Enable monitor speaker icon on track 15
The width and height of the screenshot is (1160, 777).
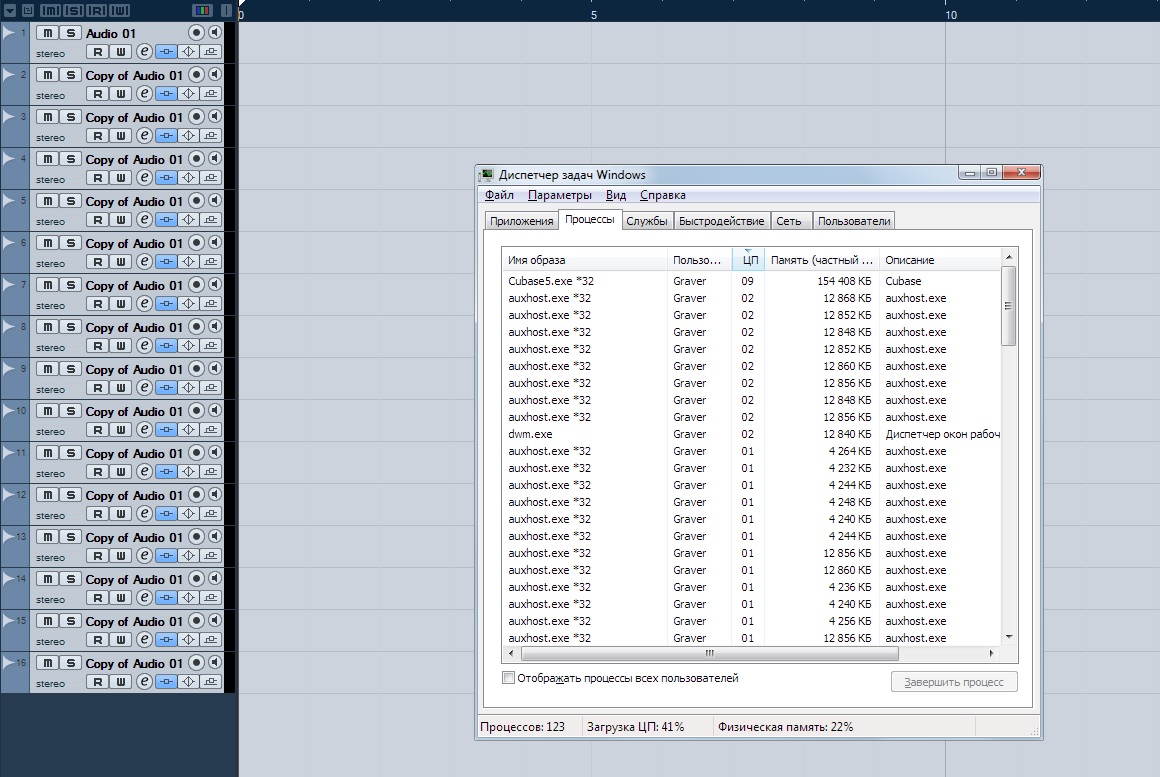pos(215,621)
